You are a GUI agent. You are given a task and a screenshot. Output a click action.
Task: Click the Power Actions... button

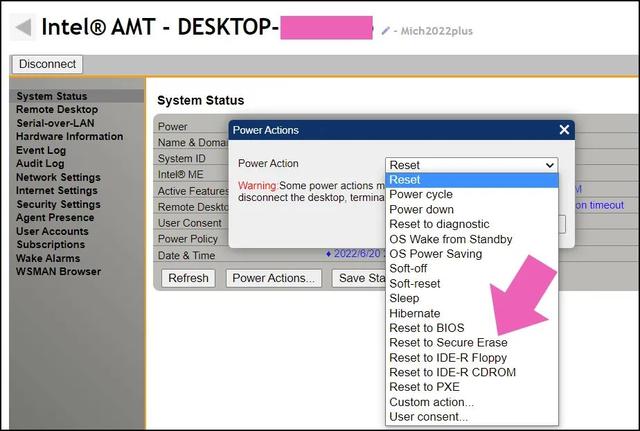click(273, 278)
